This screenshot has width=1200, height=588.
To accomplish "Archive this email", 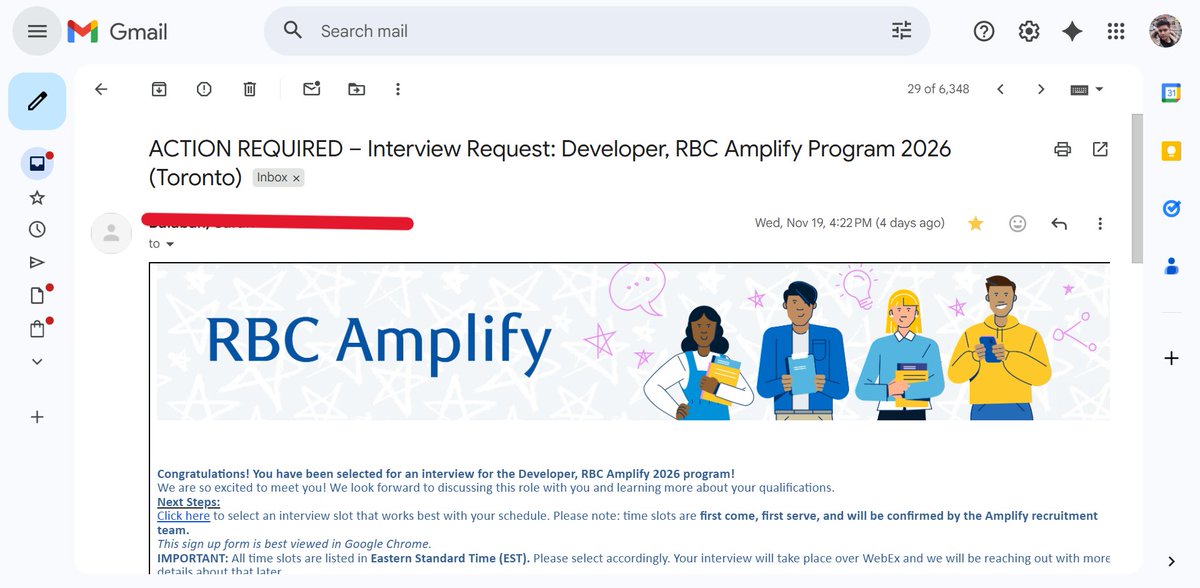I will pos(159,89).
